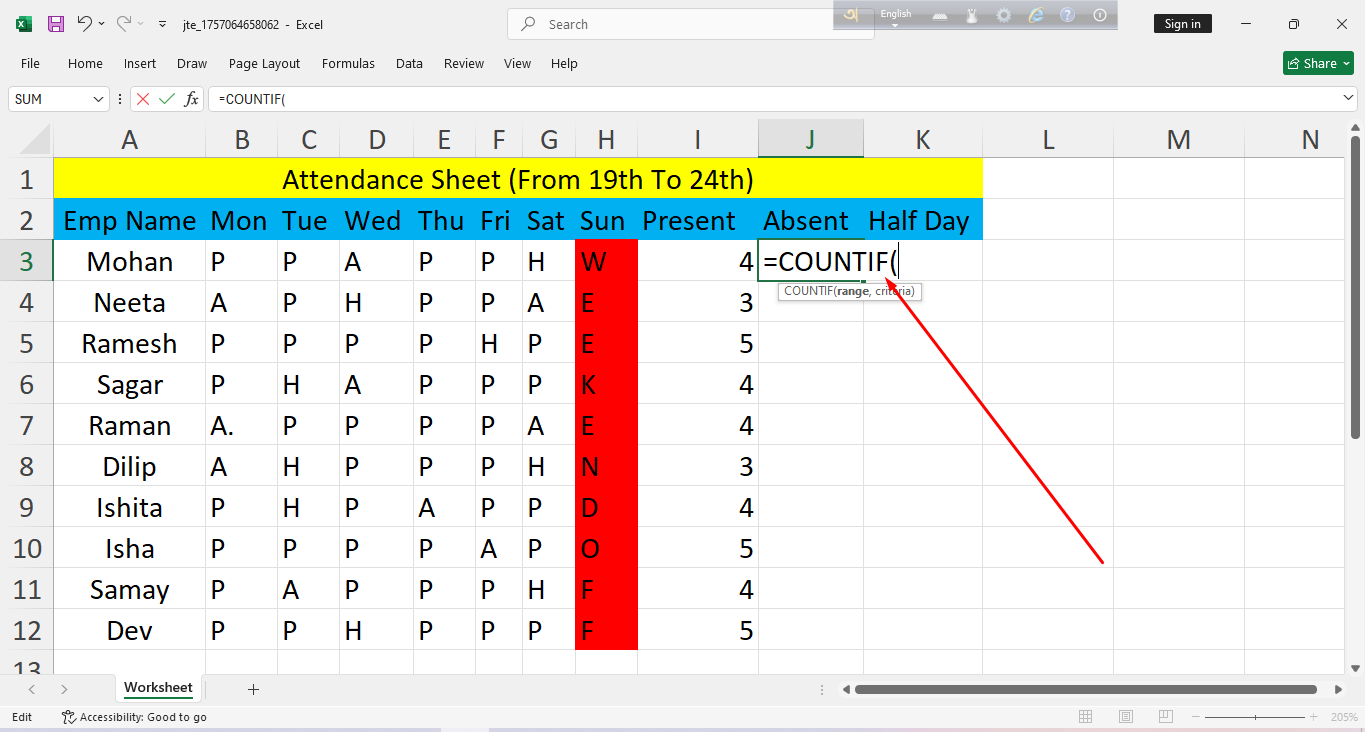
Task: Click the zoom slider in status bar
Action: (x=1256, y=717)
